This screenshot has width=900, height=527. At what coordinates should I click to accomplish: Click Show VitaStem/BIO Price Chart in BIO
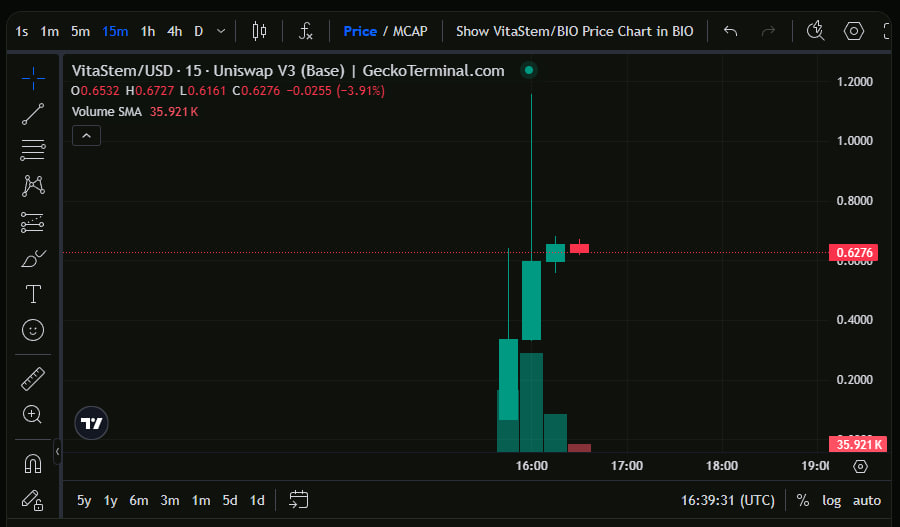tap(575, 31)
